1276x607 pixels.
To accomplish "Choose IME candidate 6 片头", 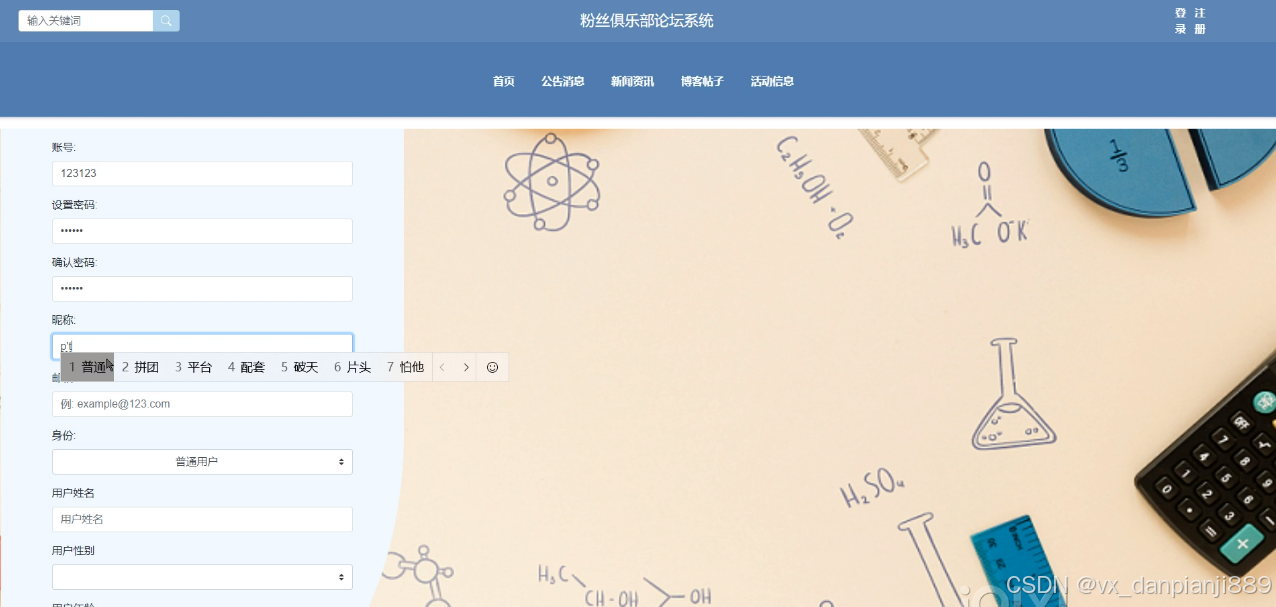I will click(x=353, y=367).
